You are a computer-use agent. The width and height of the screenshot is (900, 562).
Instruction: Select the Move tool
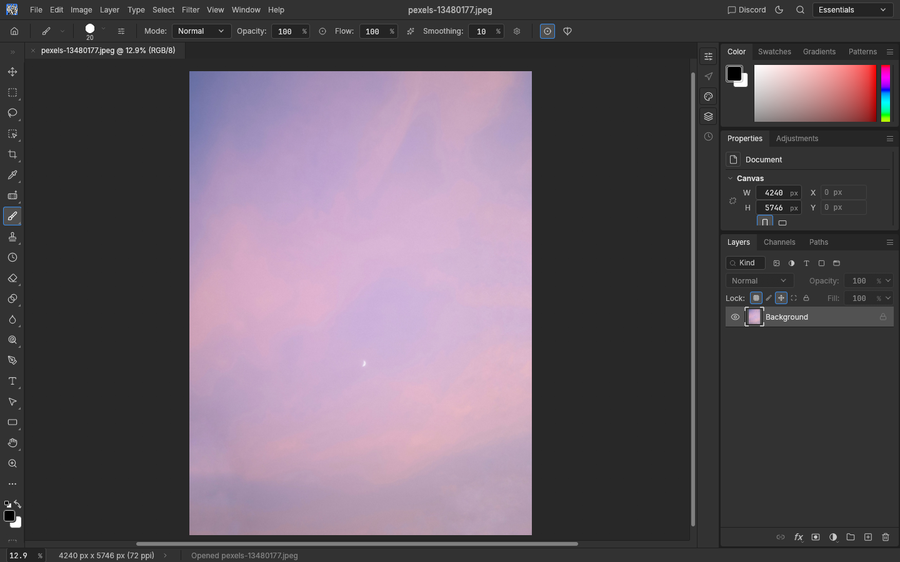[12, 72]
